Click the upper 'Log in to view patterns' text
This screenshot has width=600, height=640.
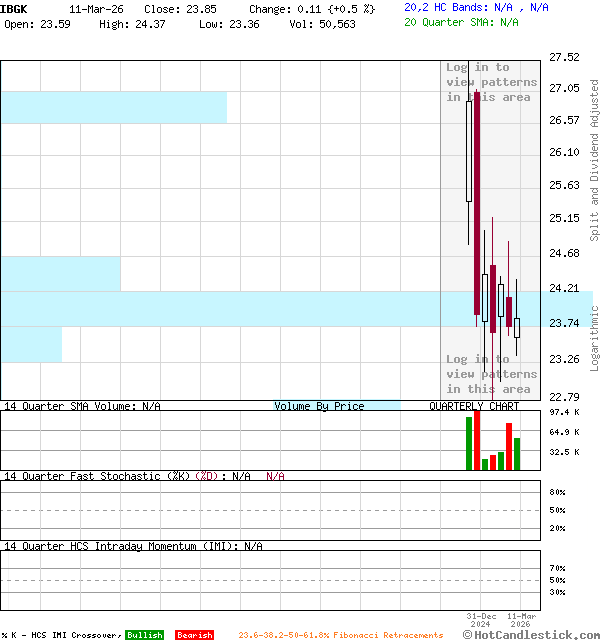point(491,82)
